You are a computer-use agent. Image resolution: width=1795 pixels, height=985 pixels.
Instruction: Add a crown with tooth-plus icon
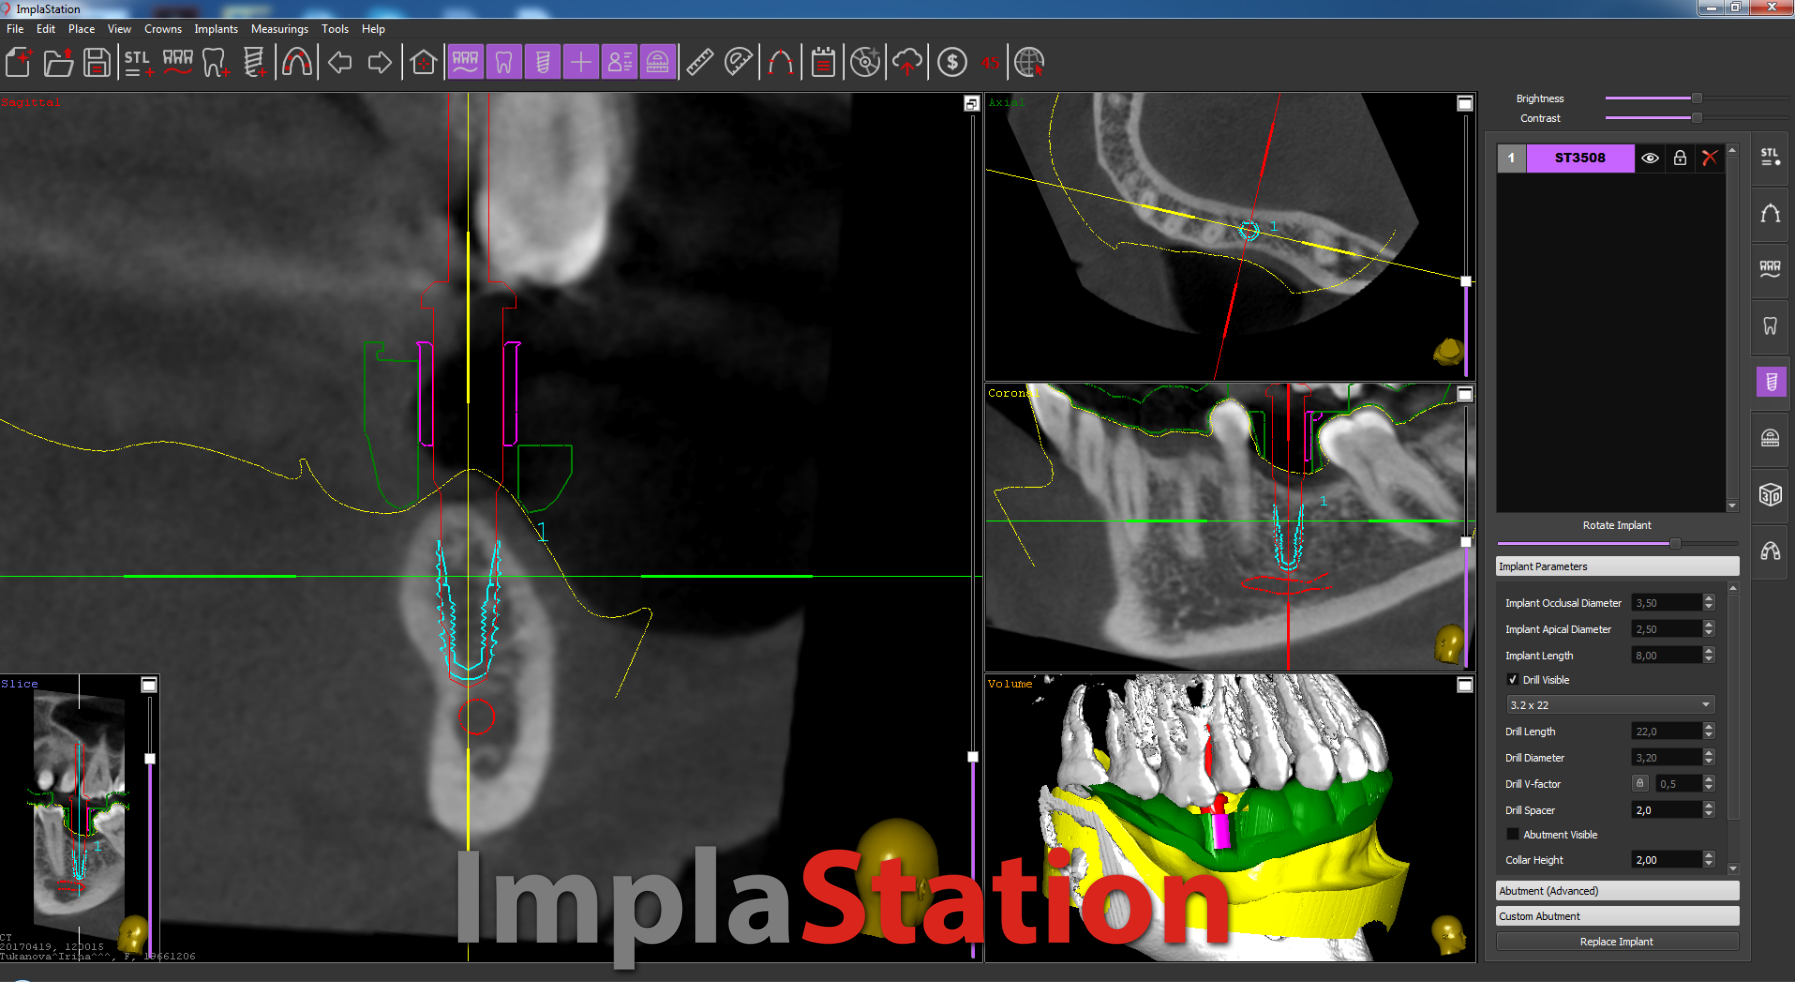[216, 63]
